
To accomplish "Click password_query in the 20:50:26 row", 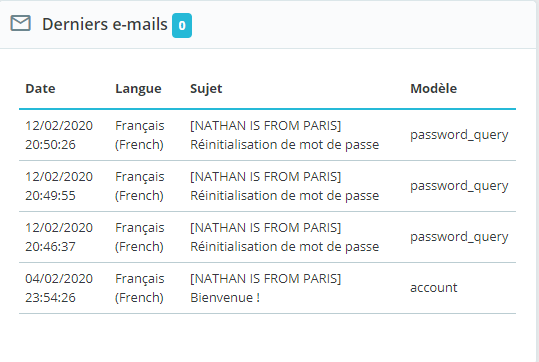I will 459,135.
